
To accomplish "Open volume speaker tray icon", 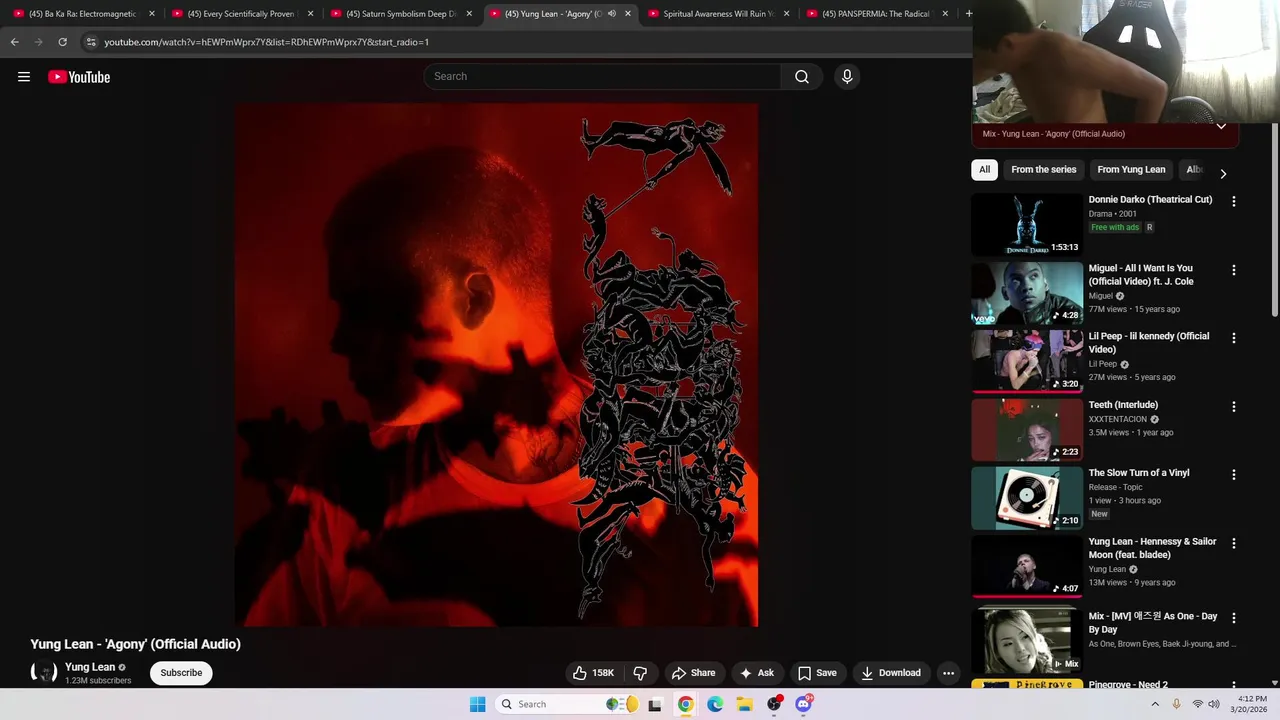I will (1214, 704).
